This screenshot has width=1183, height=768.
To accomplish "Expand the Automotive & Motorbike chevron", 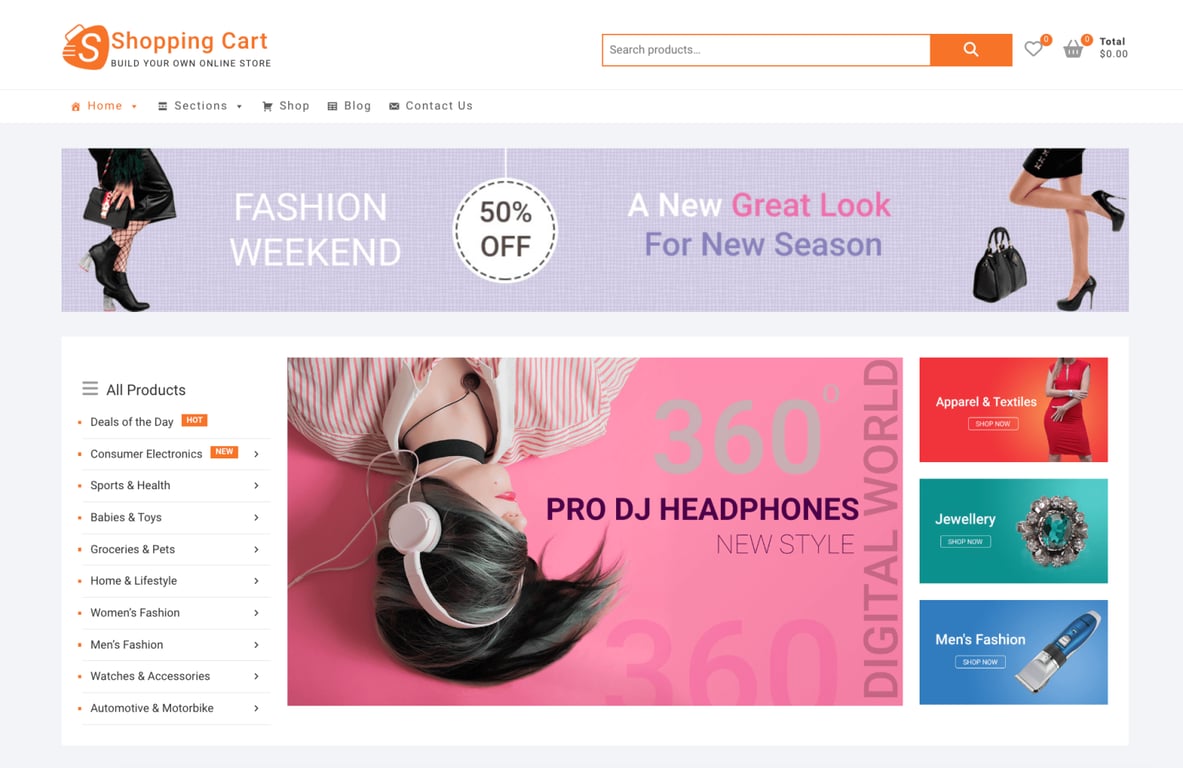I will (x=257, y=708).
